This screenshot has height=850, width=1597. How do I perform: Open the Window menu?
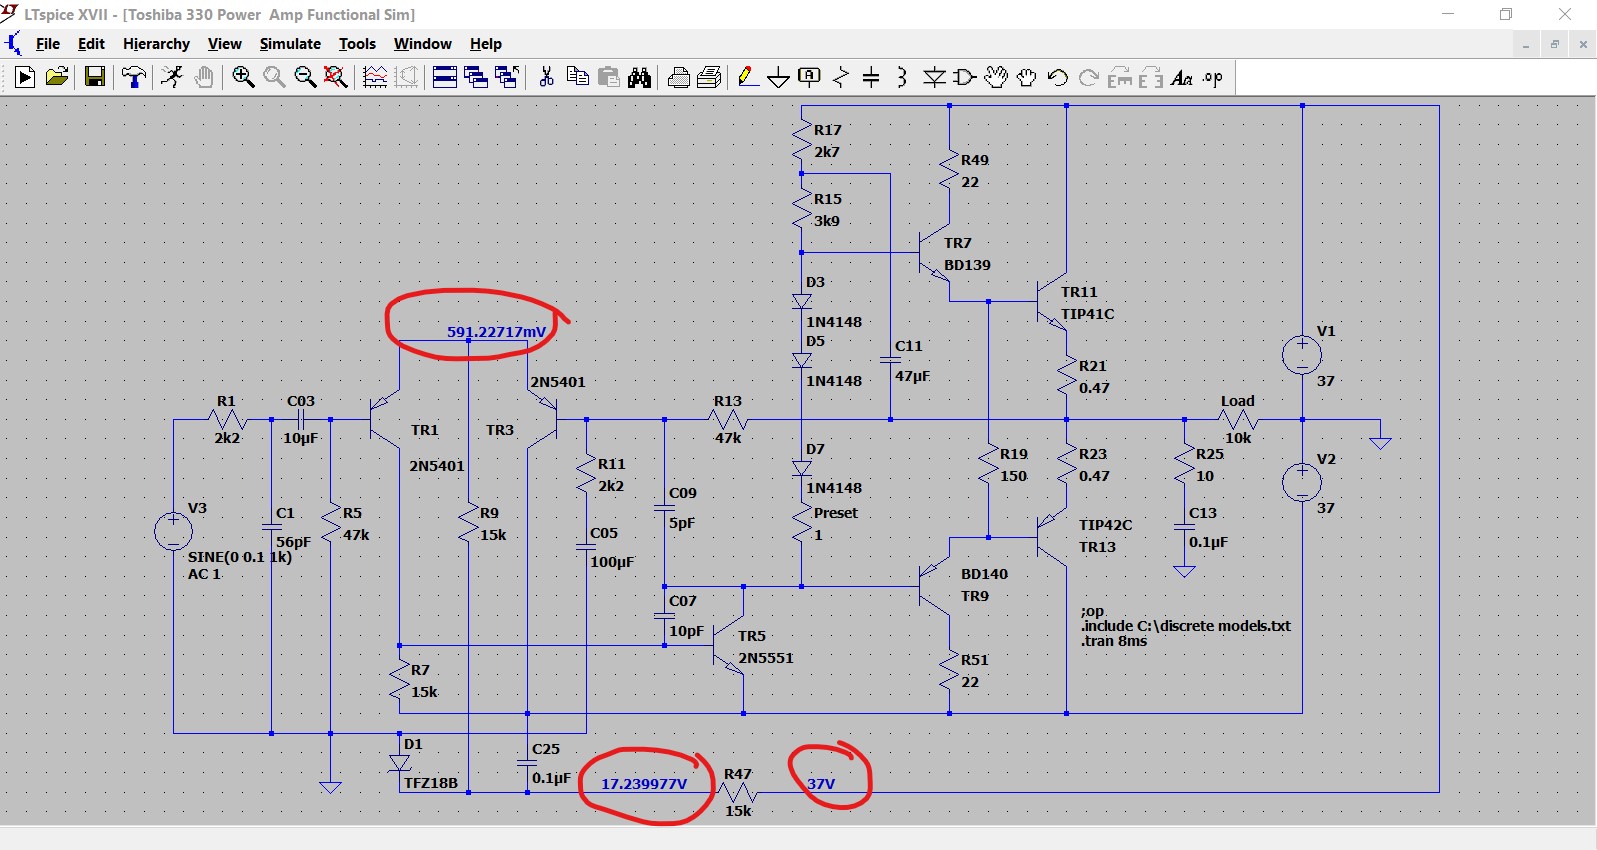pos(422,44)
